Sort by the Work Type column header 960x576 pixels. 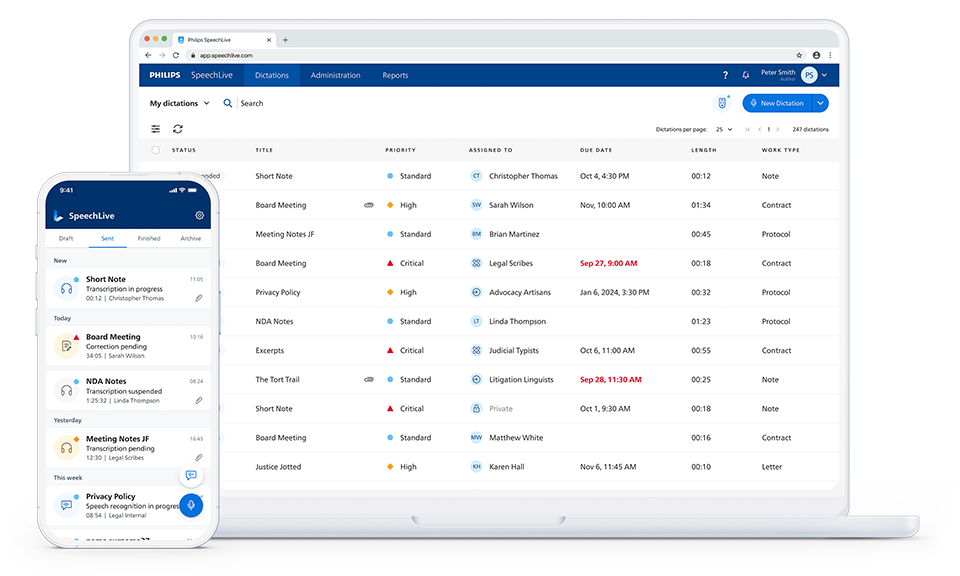[781, 150]
